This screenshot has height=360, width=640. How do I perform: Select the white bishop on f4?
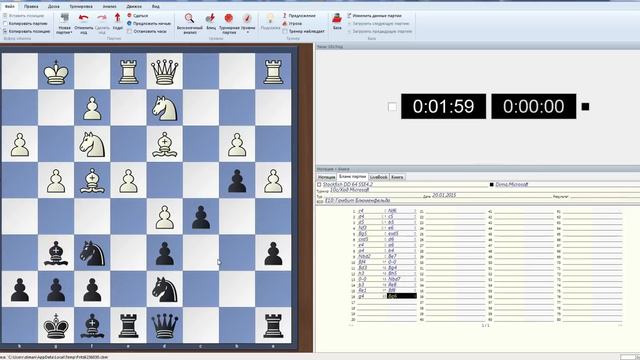[x=92, y=180]
